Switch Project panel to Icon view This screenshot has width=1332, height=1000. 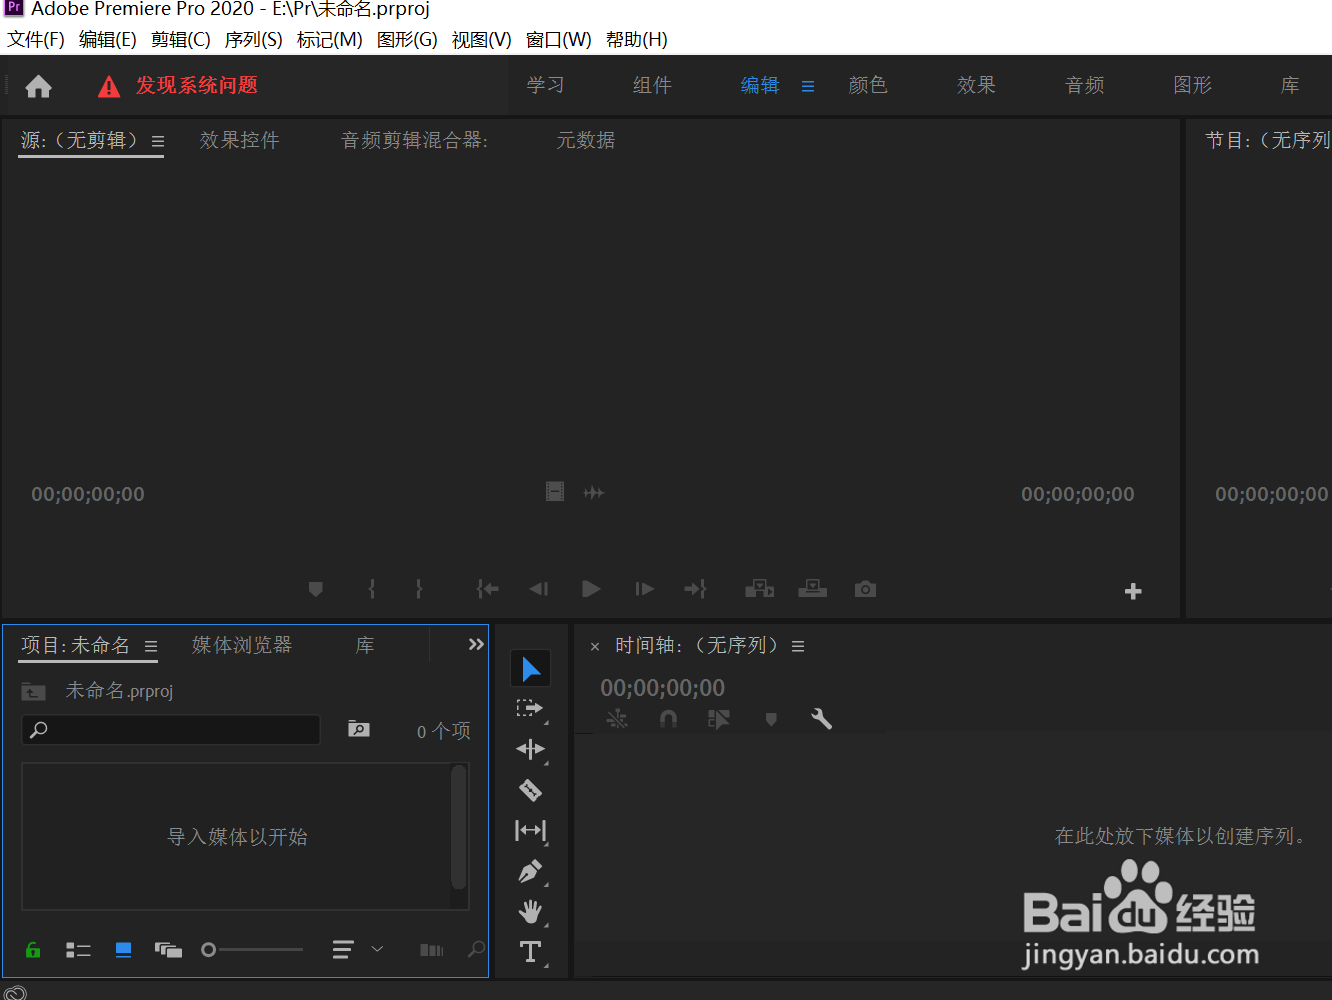pyautogui.click(x=123, y=950)
